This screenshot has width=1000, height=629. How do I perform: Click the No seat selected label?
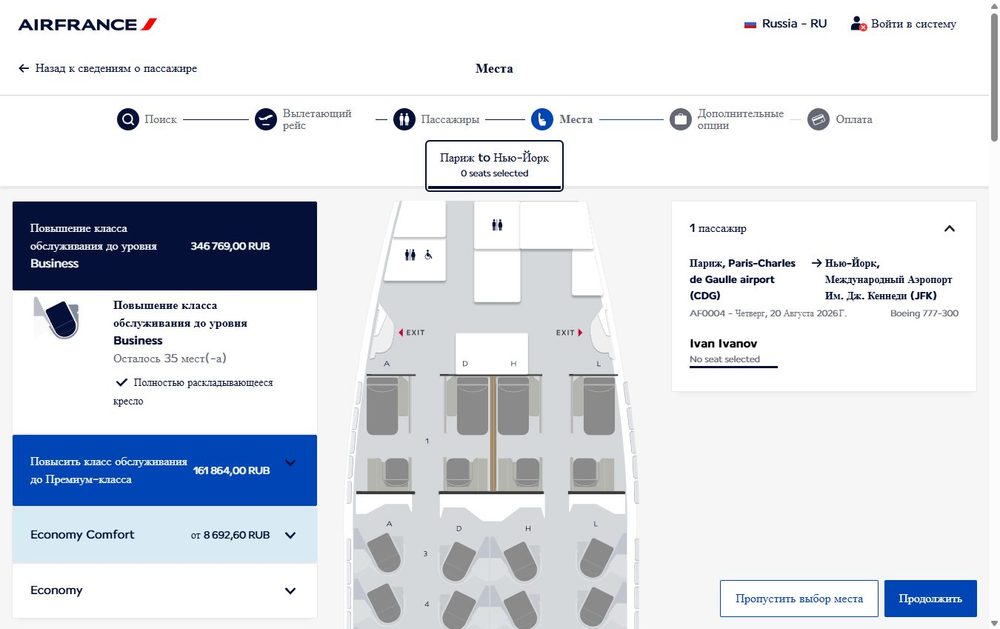[x=724, y=359]
